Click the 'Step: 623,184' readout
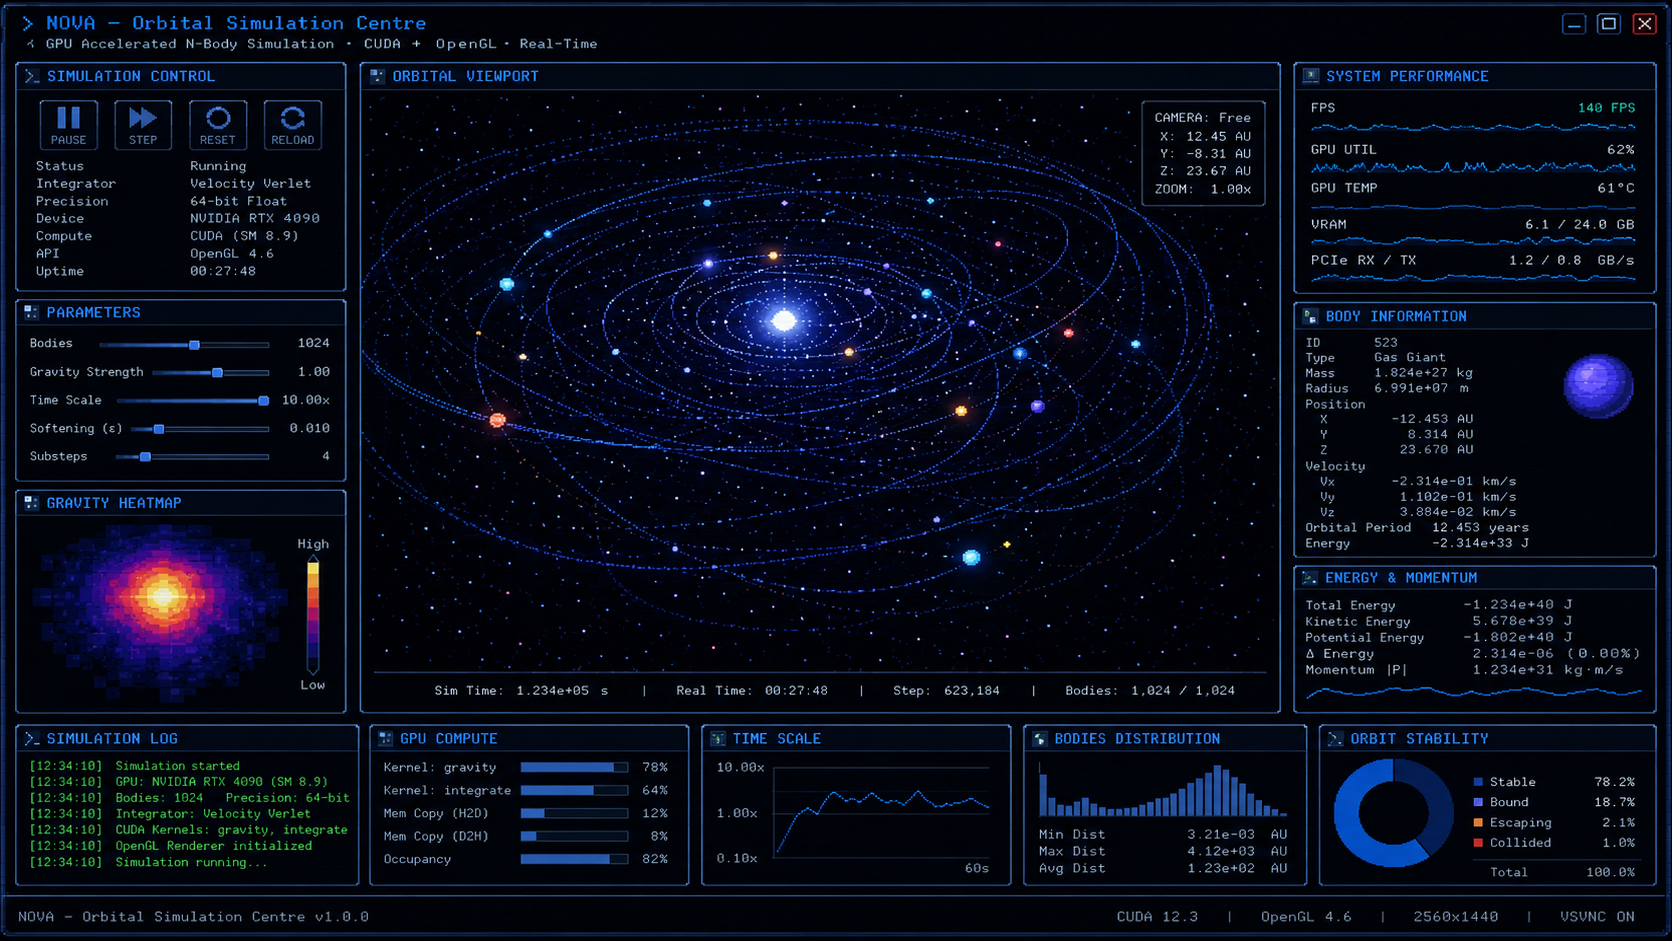The height and width of the screenshot is (941, 1672). 946,691
